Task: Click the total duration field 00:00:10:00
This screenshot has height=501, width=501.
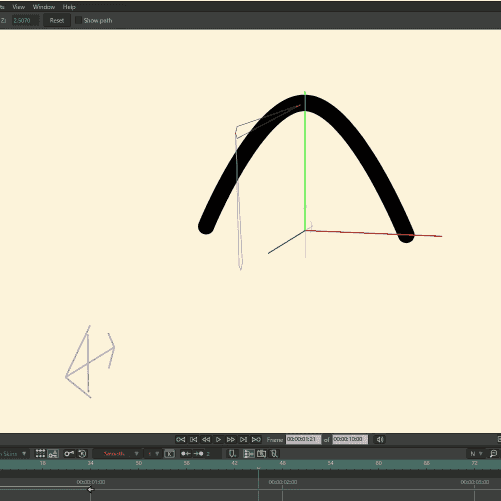Action: 350,439
